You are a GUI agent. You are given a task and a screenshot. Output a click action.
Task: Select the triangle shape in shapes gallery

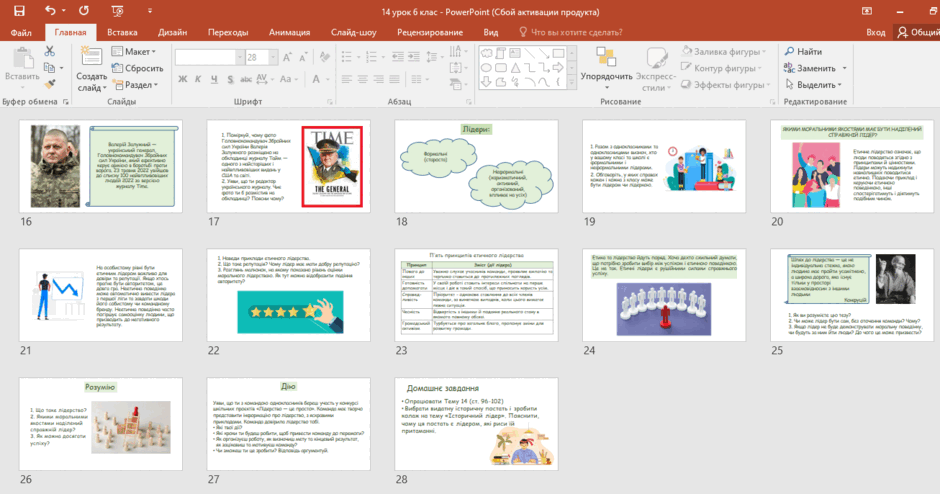click(x=515, y=68)
